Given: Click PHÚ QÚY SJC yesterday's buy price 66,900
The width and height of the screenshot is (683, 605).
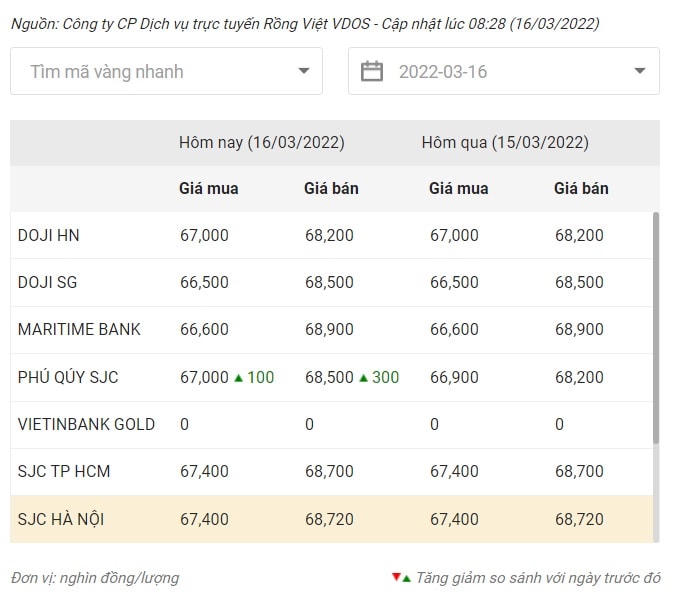Looking at the screenshot, I should [x=454, y=377].
